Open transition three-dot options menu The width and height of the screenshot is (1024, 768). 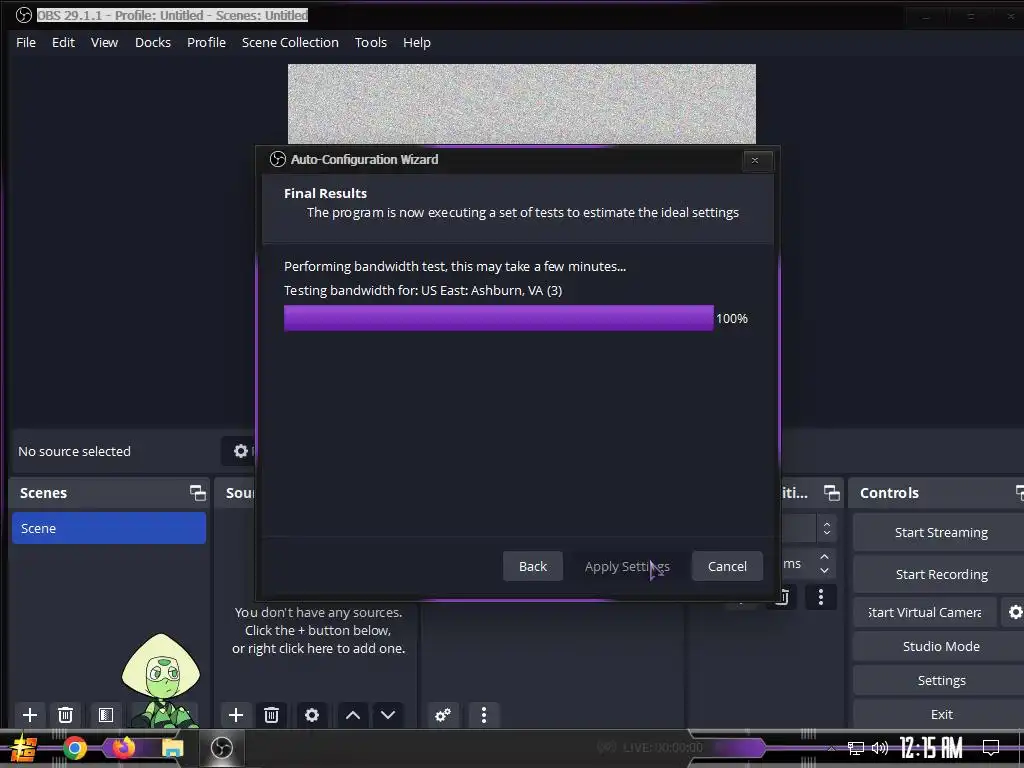(821, 596)
